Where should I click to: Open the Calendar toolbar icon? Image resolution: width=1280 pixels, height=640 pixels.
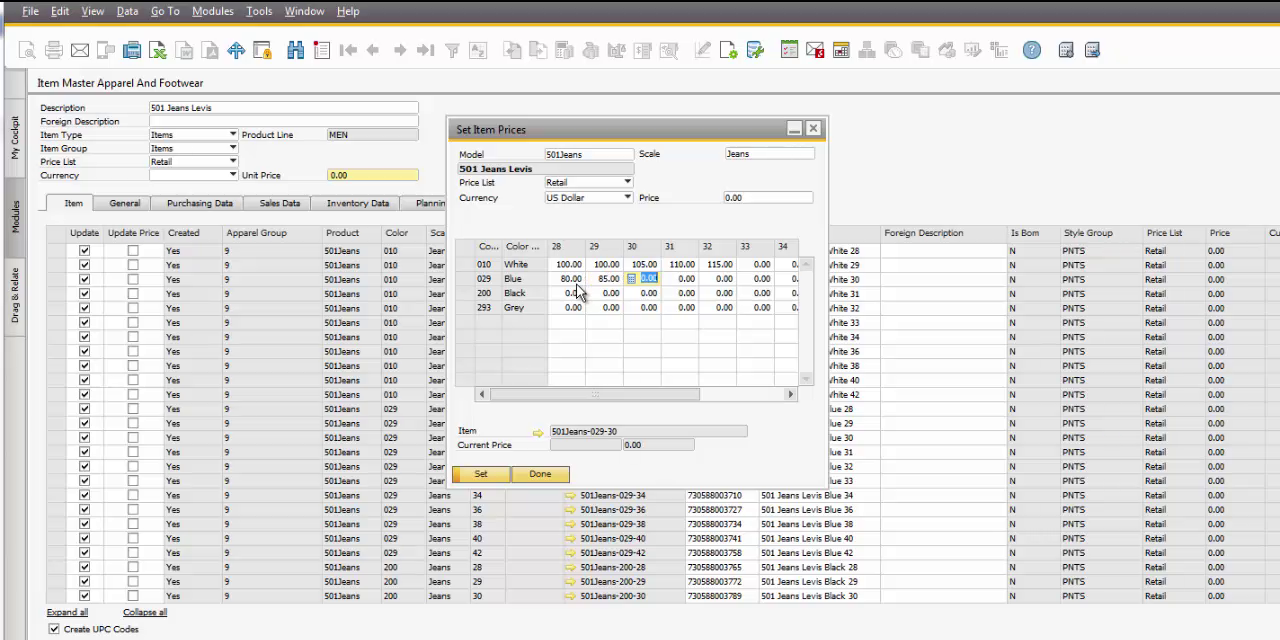point(841,50)
